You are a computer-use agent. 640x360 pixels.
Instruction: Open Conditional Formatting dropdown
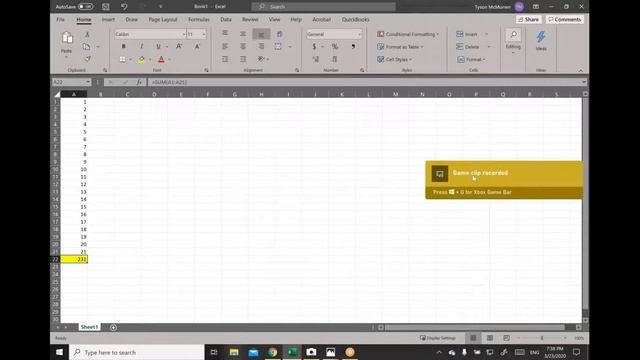pos(408,34)
